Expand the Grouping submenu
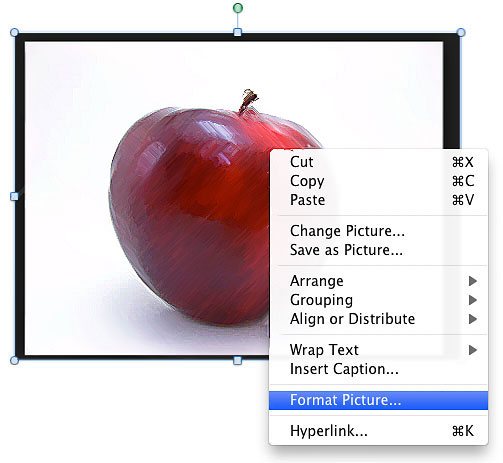 (378, 300)
